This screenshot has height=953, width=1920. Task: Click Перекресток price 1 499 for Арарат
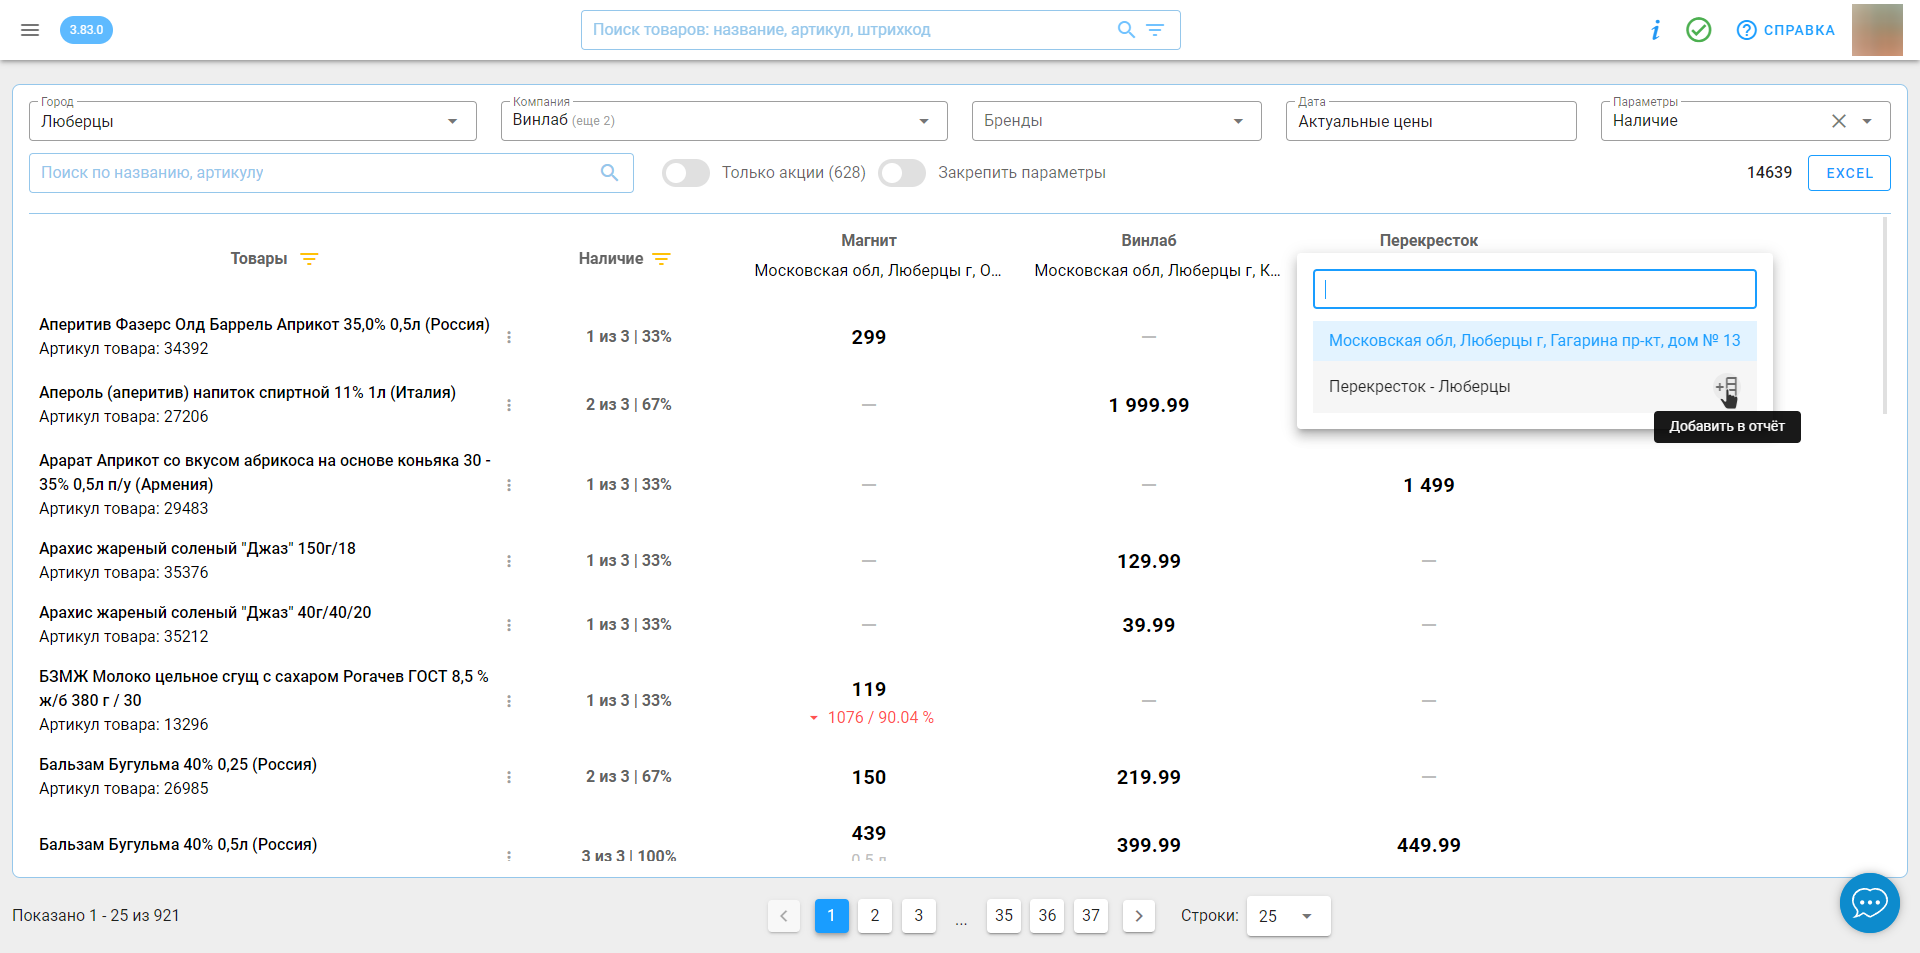[1429, 485]
